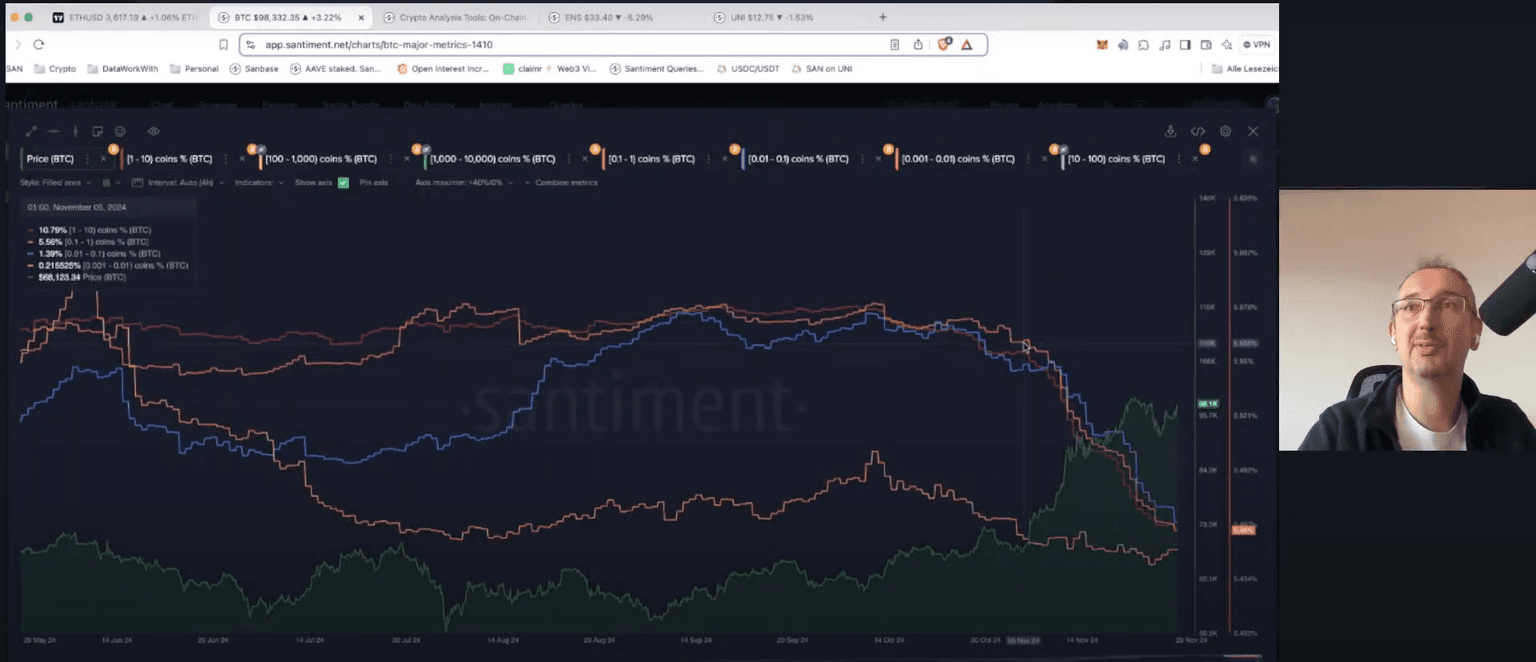This screenshot has width=1536, height=662.
Task: Expand the Indicators dropdown
Action: pos(259,183)
